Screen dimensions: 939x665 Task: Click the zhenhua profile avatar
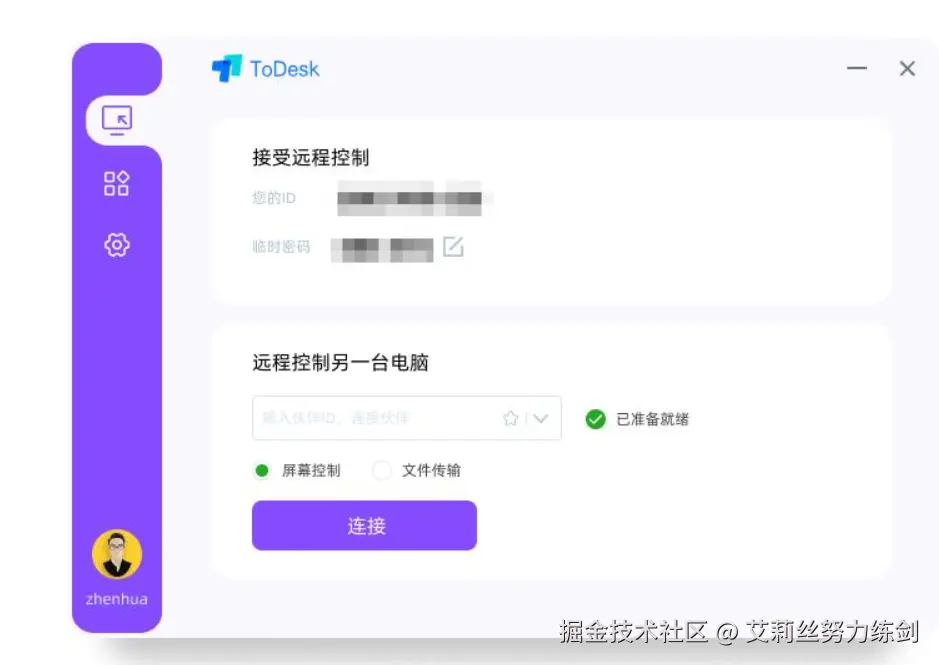(x=117, y=554)
